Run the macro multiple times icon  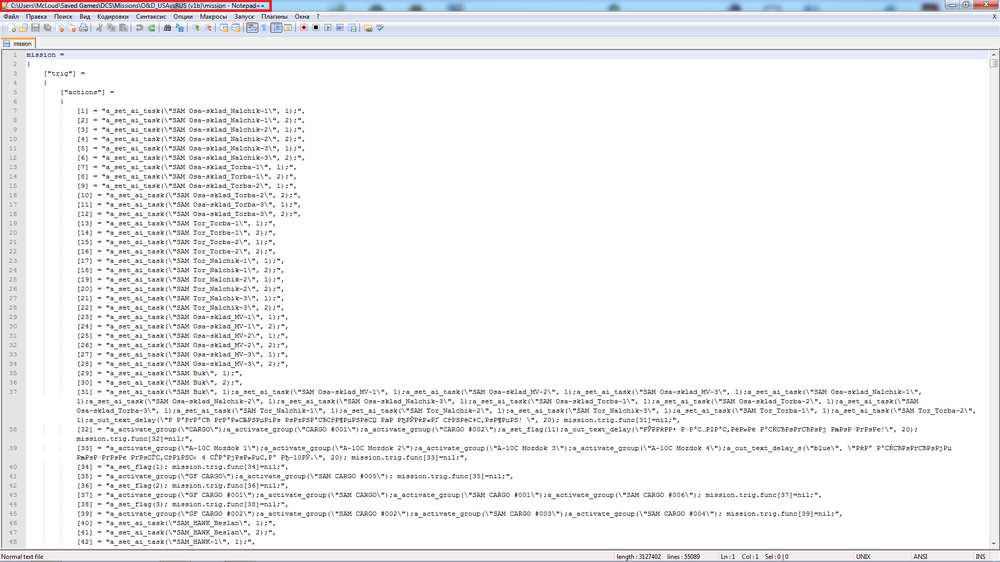pyautogui.click(x=340, y=28)
